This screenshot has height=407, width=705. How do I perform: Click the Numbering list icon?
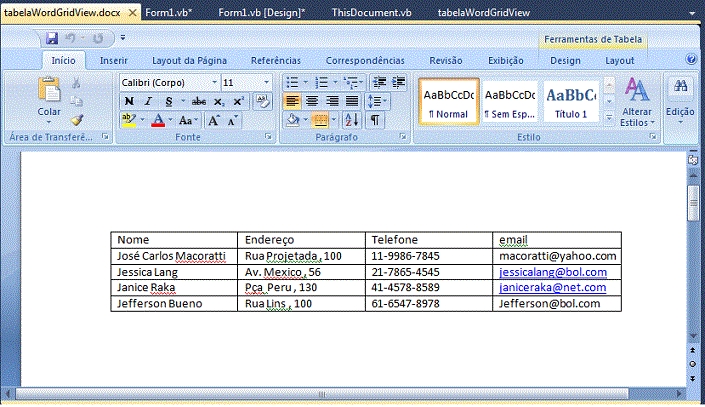[322, 82]
